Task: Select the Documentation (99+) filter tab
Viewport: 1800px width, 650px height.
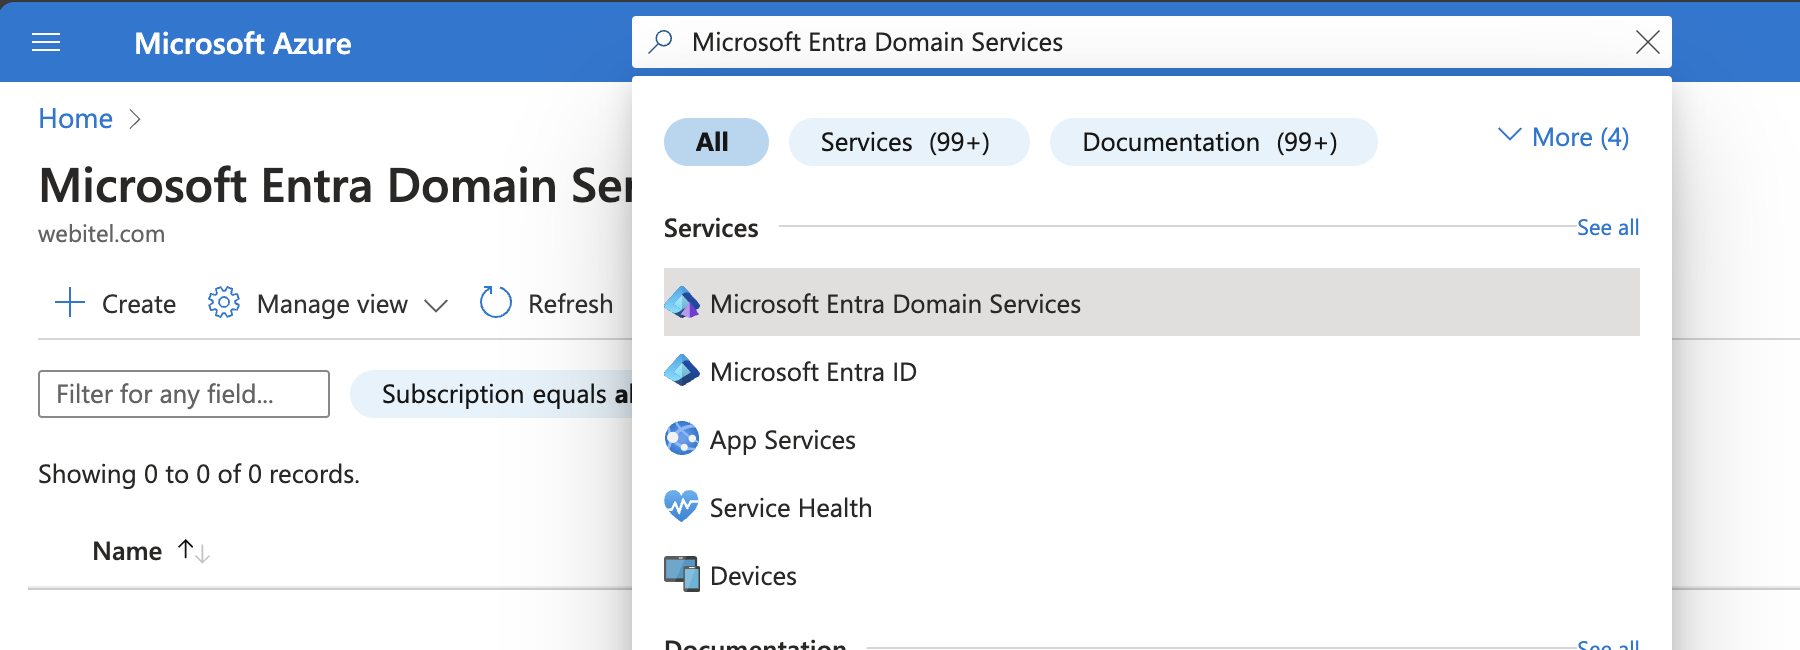Action: point(1213,142)
